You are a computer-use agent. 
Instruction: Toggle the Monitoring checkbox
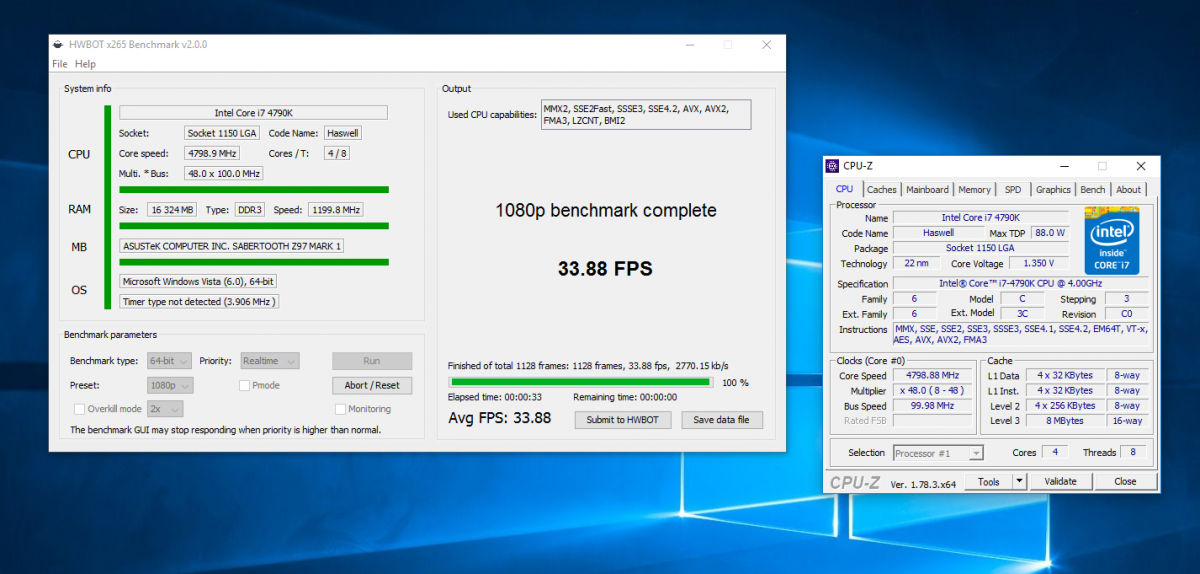coord(340,409)
